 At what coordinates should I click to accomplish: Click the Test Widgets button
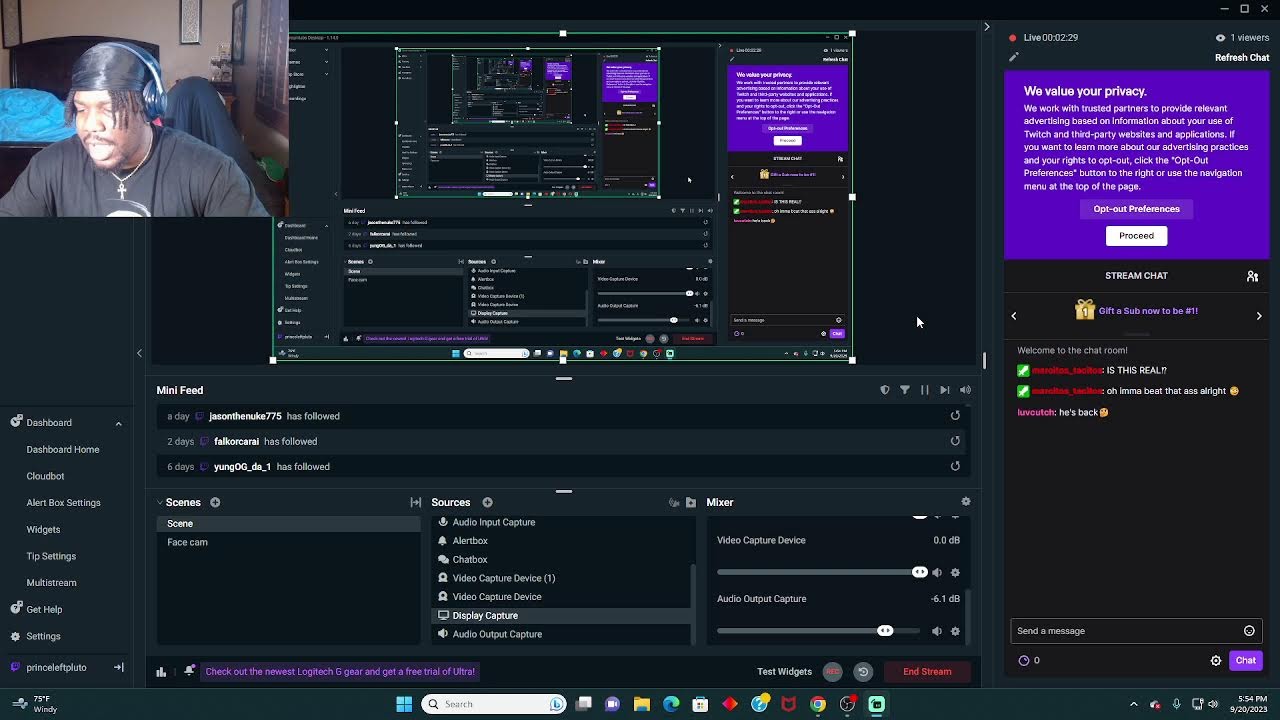(784, 672)
